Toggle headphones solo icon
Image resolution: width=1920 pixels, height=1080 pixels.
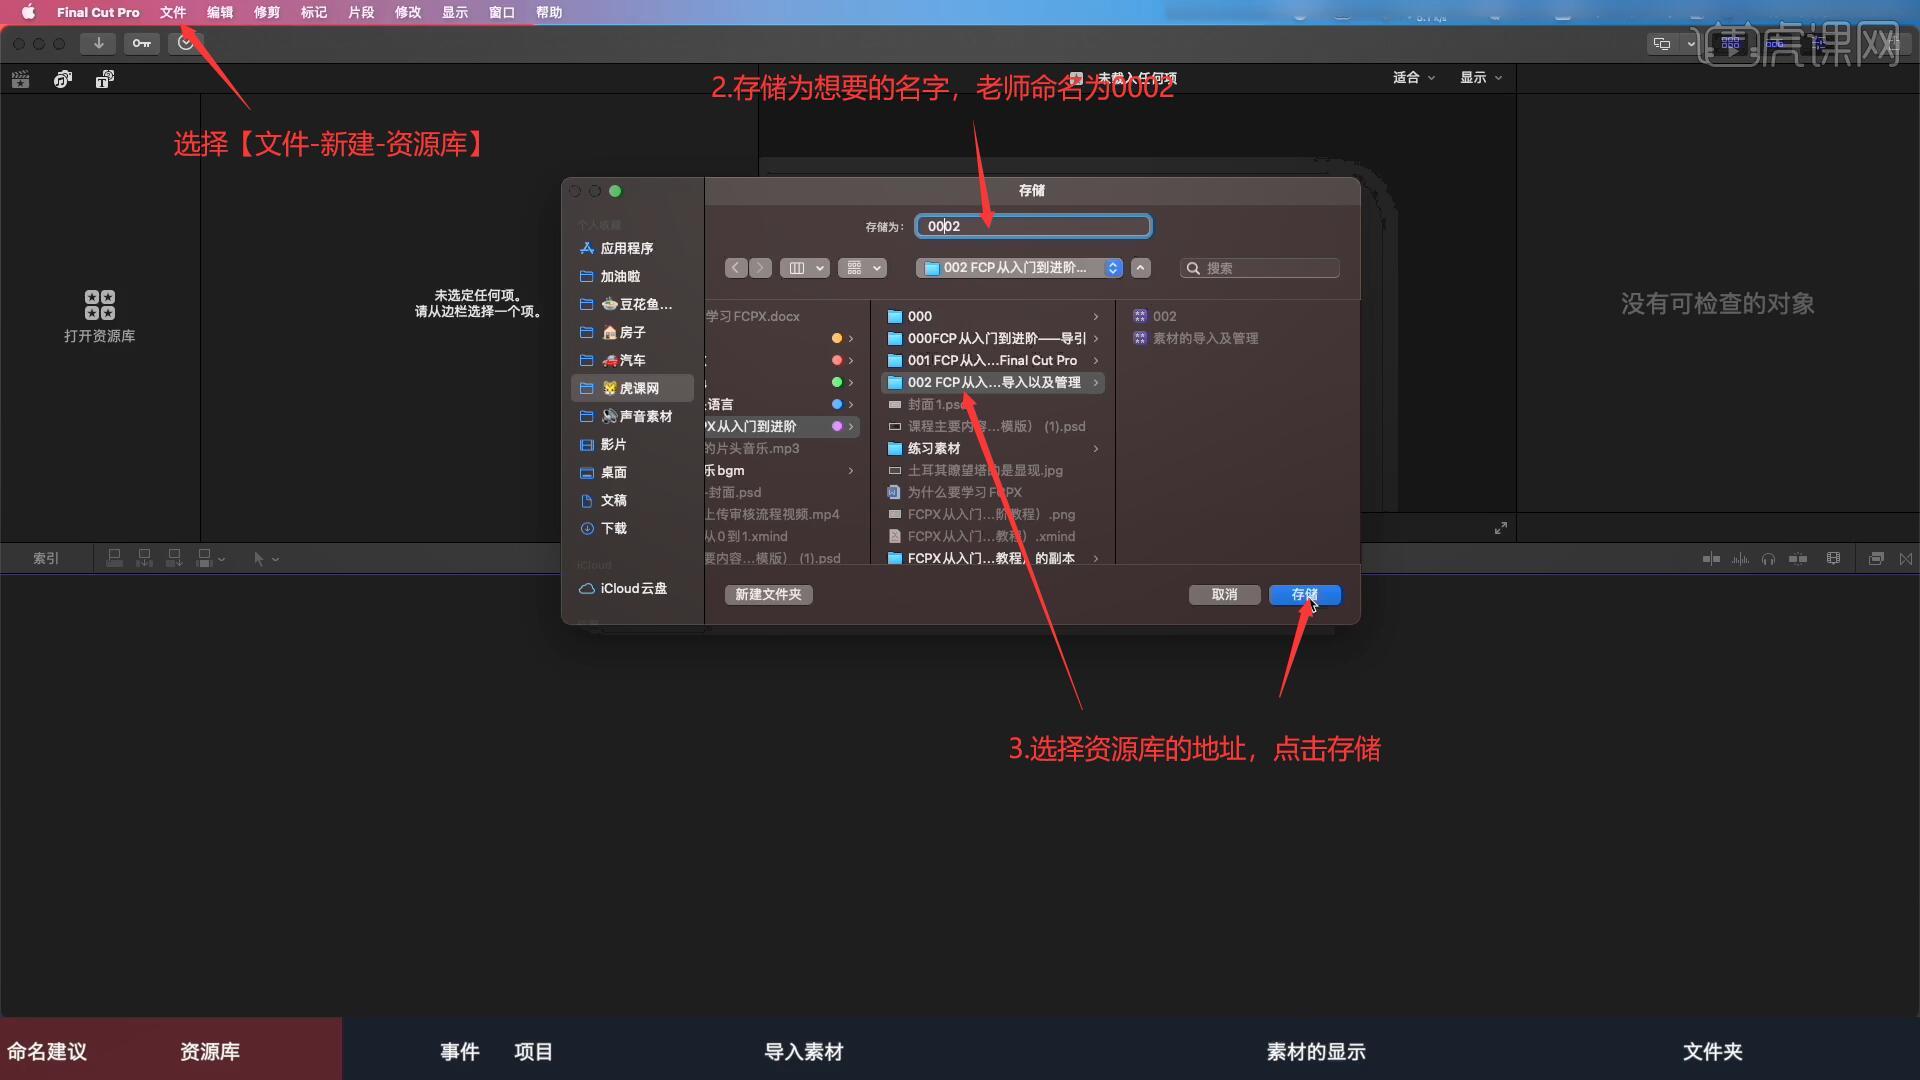[1768, 559]
